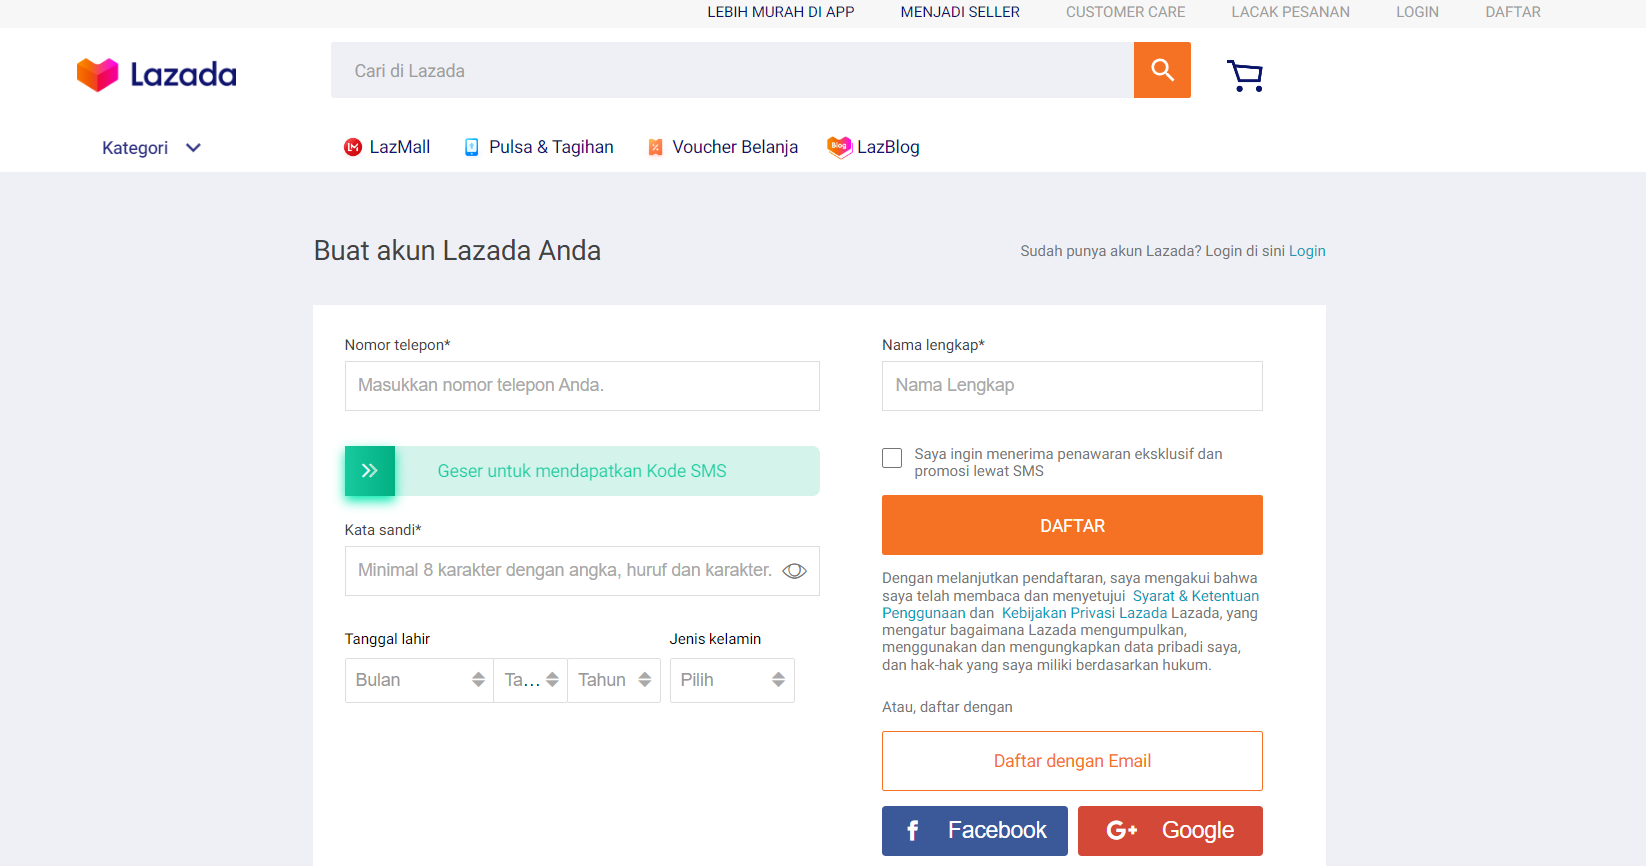
Task: Click the LazMall red badge icon
Action: coord(353,147)
